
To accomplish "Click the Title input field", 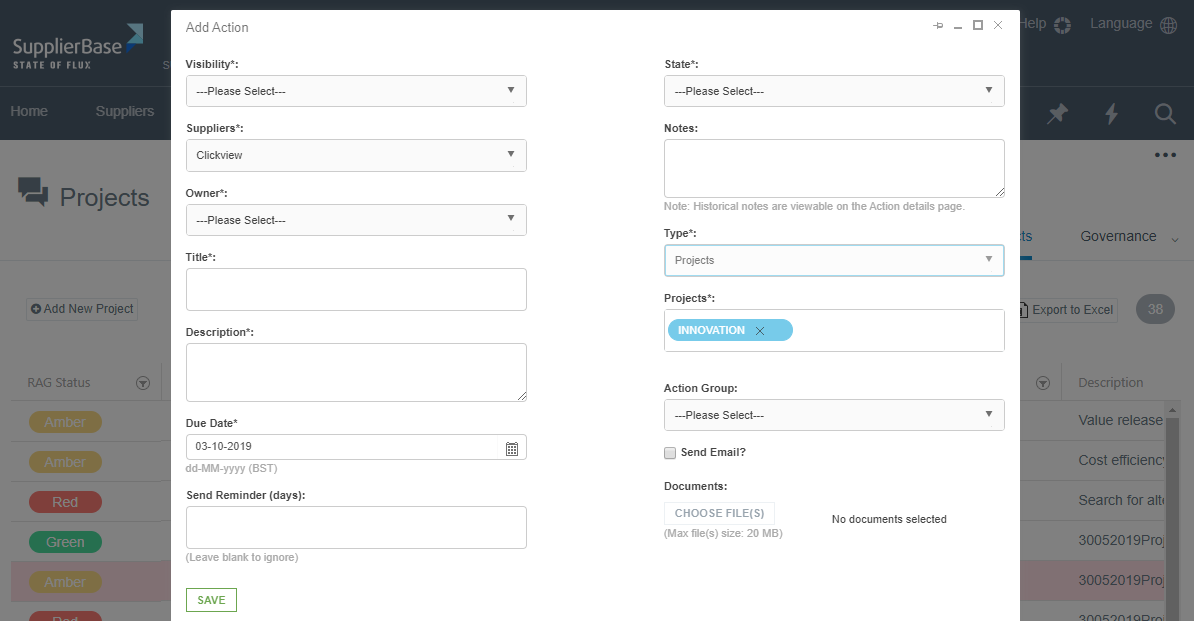I will [x=356, y=289].
